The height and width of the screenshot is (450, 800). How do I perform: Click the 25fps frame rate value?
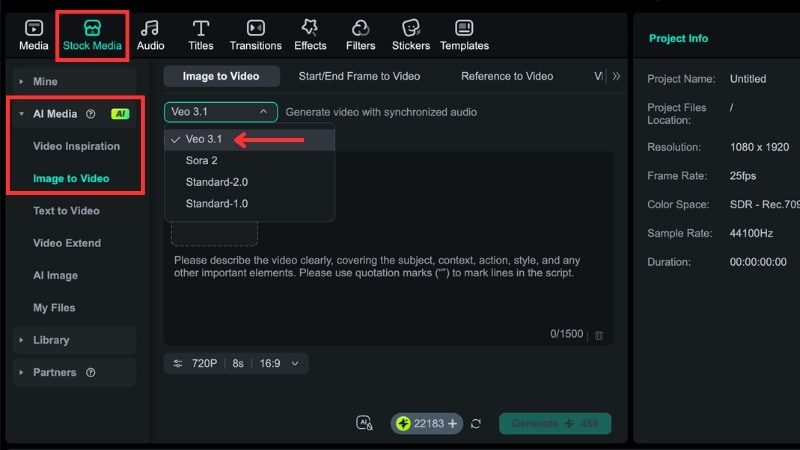click(x=743, y=176)
